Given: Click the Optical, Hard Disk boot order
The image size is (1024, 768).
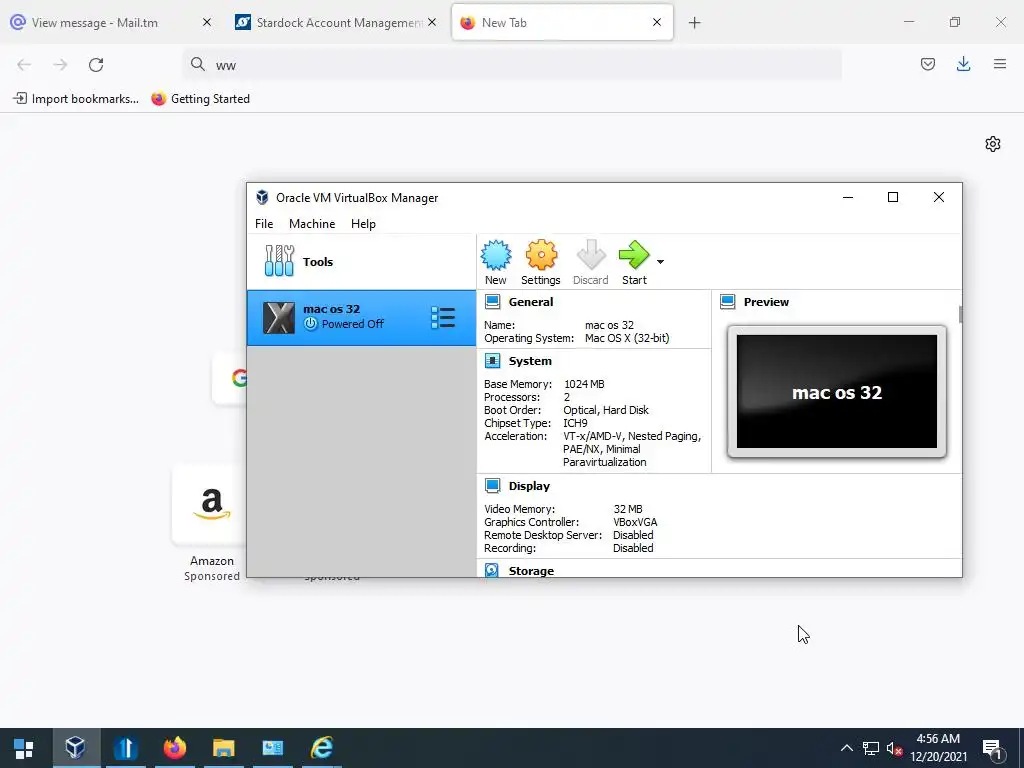Looking at the screenshot, I should (x=605, y=410).
